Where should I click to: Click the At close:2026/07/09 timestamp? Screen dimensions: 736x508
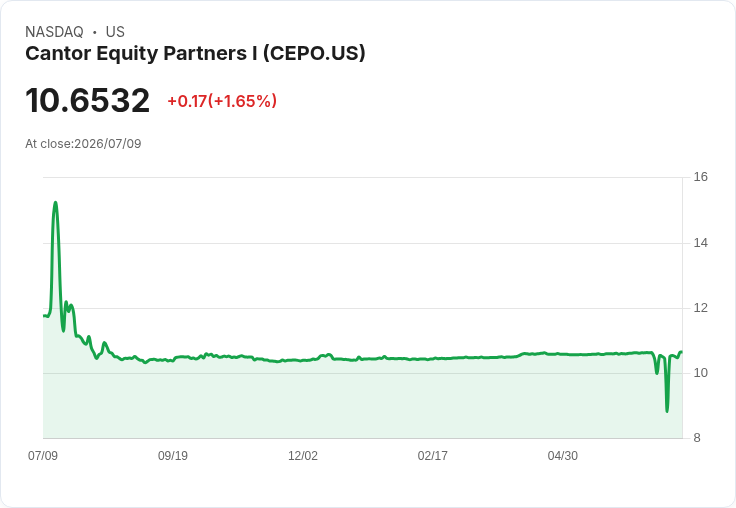coord(83,144)
